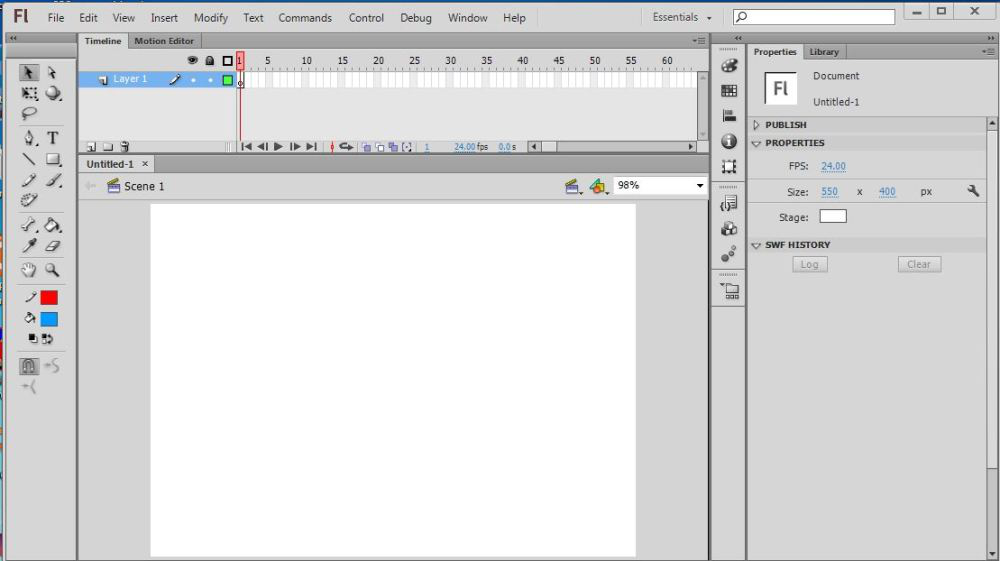
Task: Open the Timeline panel options menu
Action: coord(699,41)
